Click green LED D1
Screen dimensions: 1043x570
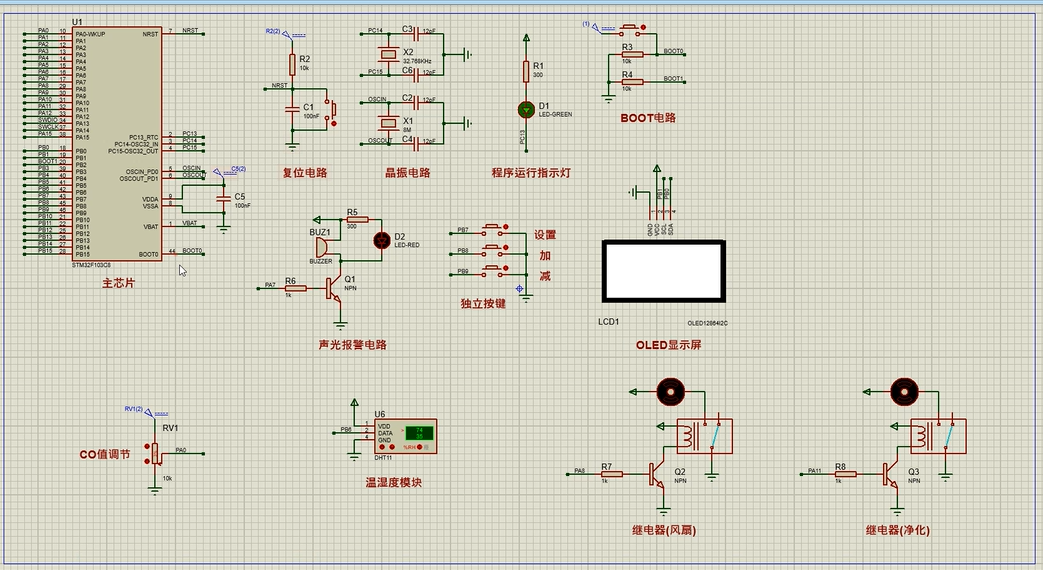[x=526, y=110]
